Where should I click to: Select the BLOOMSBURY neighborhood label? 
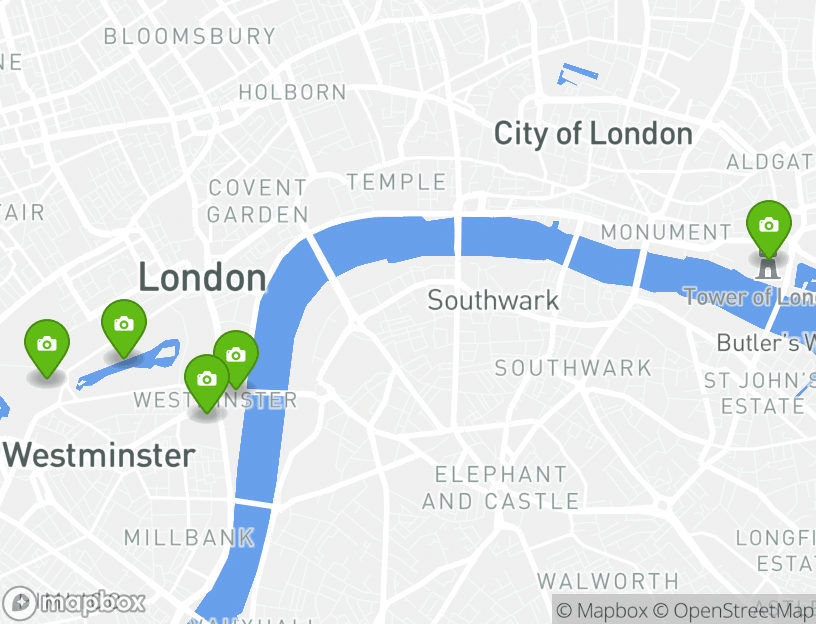[190, 36]
